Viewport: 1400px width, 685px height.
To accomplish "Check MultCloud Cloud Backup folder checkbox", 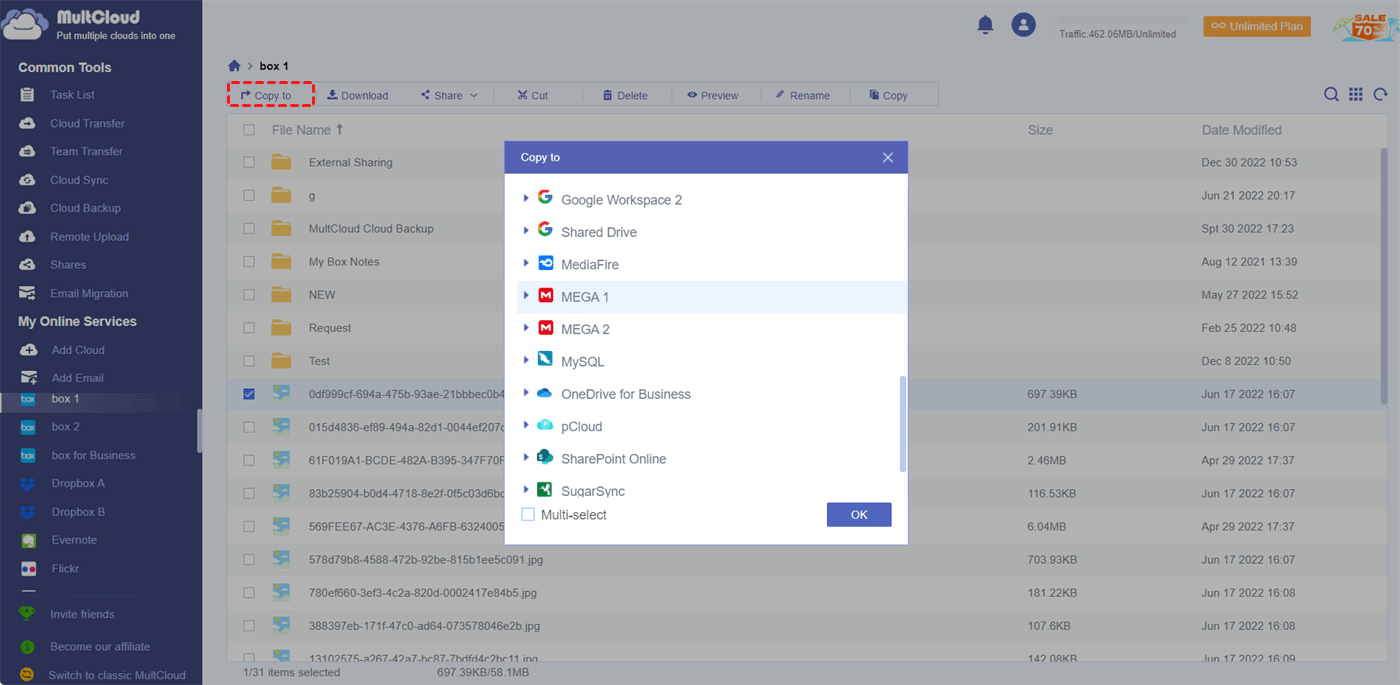I will pos(249,229).
